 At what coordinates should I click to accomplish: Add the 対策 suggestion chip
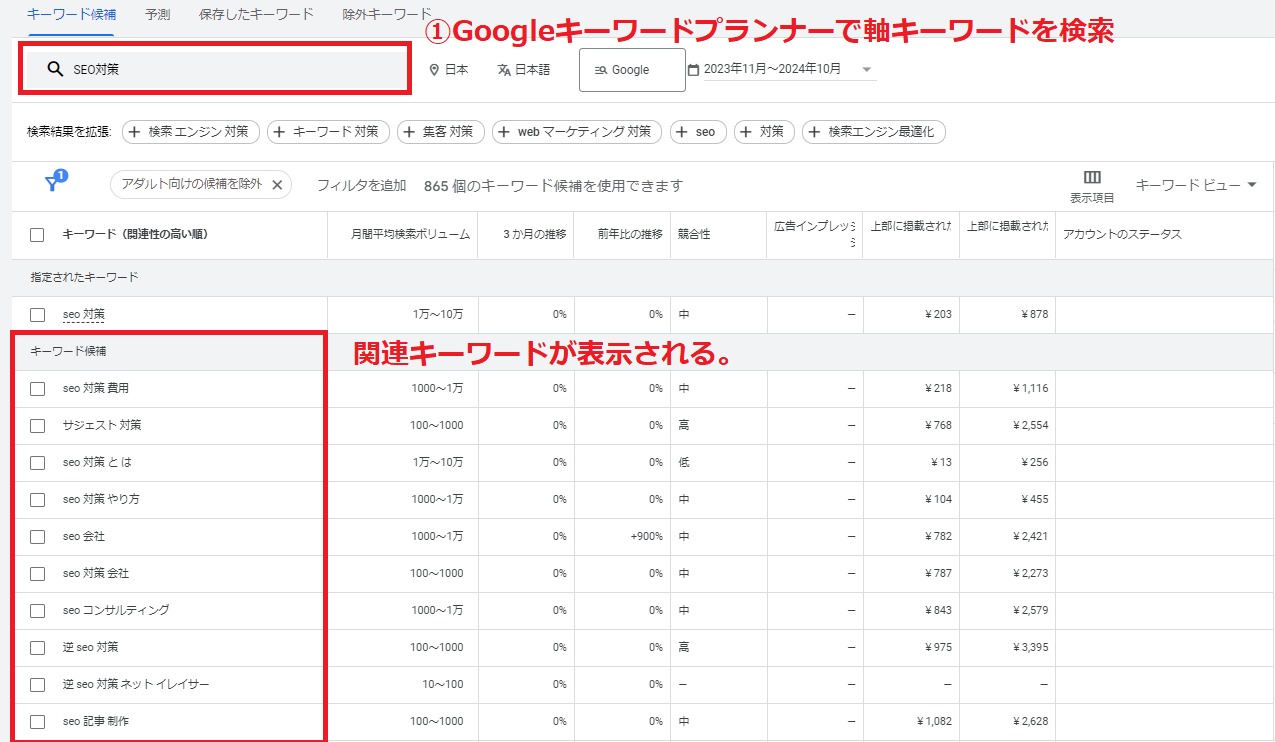[765, 132]
